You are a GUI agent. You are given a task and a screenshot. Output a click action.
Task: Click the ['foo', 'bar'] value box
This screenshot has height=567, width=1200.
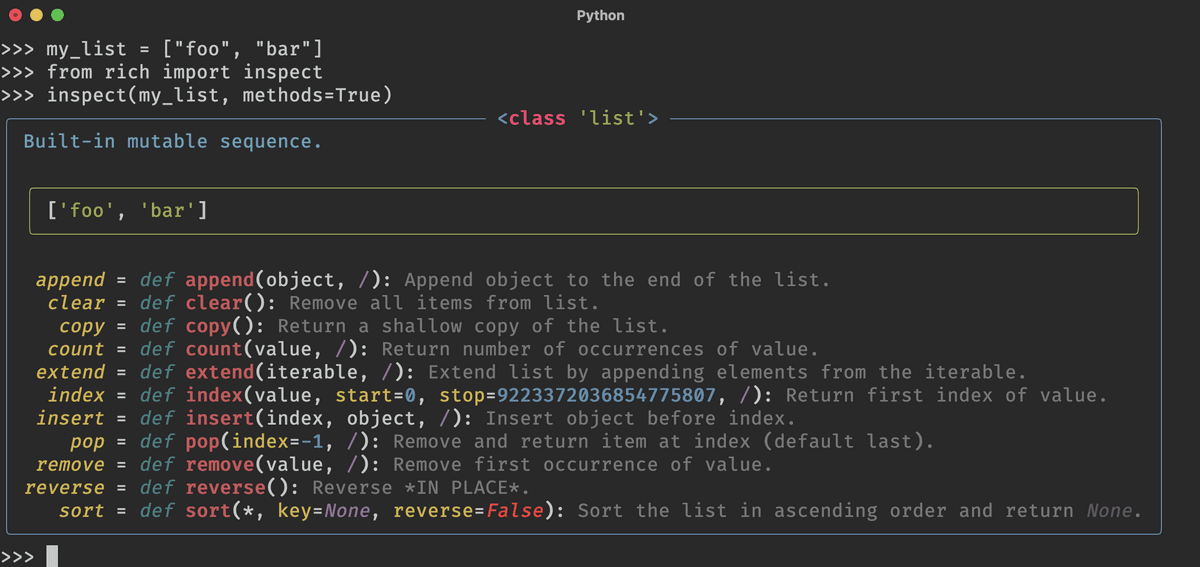coord(584,211)
